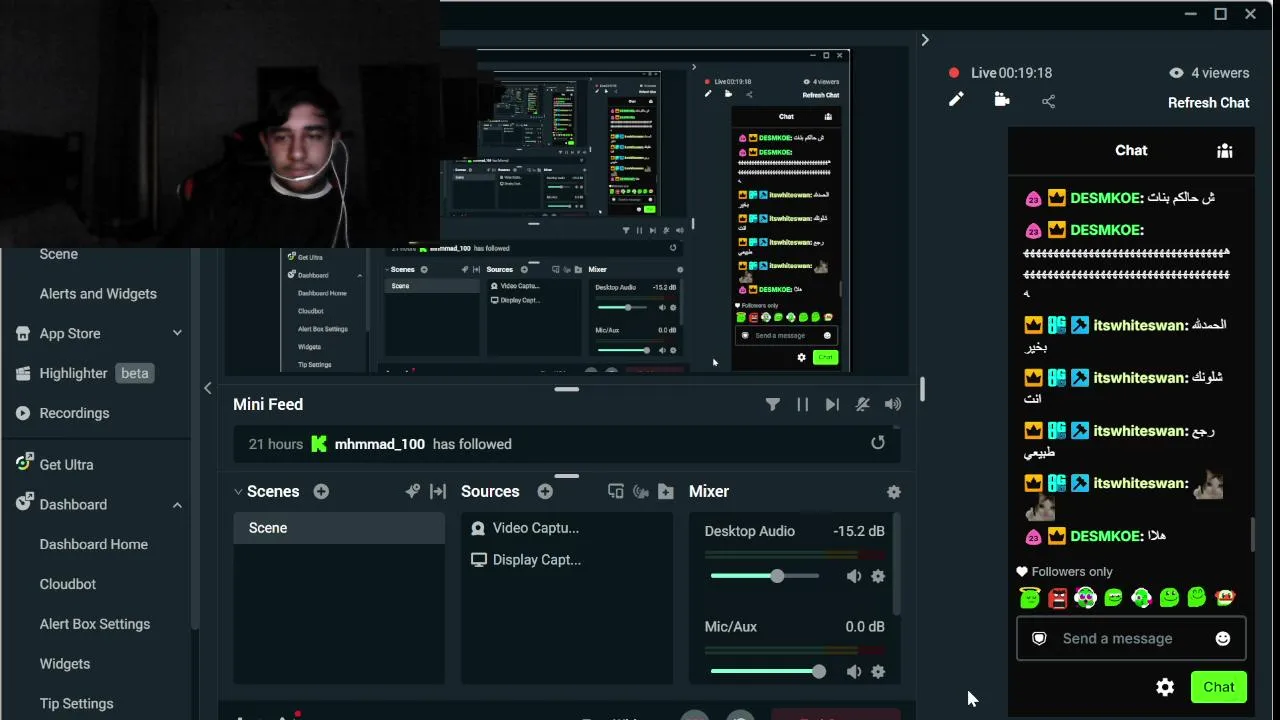The width and height of the screenshot is (1280, 720).
Task: Collapse the left sidebar arrow
Action: 208,388
